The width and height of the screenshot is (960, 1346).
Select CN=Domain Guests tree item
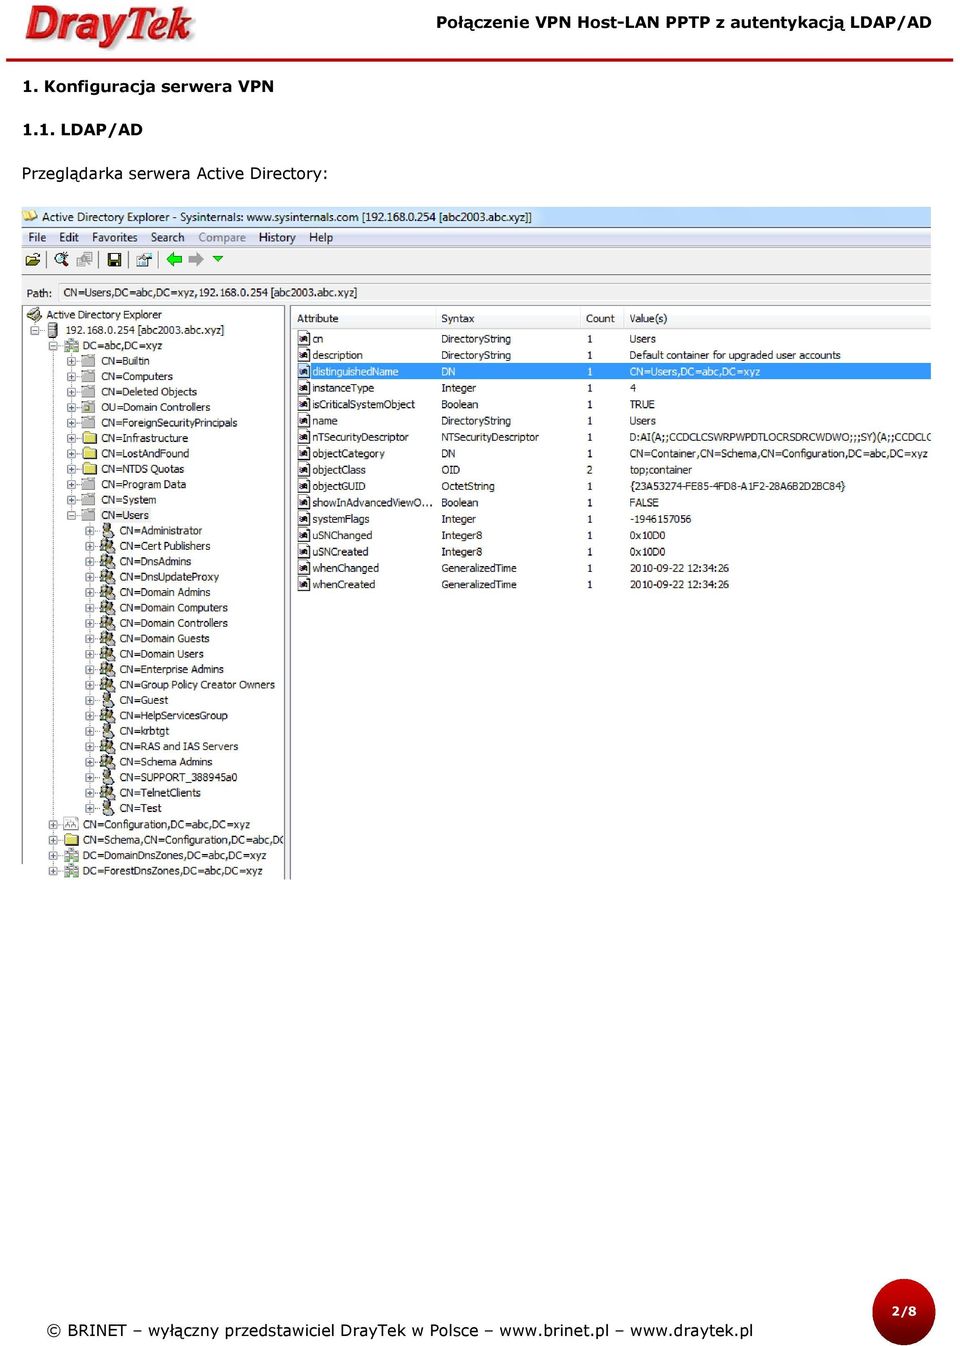click(x=164, y=639)
